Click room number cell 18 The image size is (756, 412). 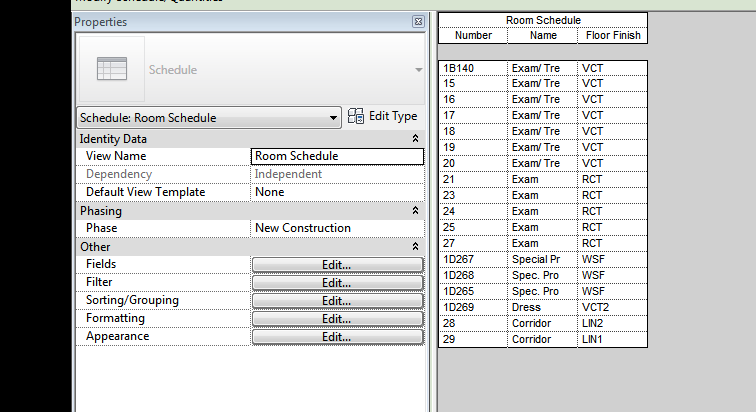tap(473, 131)
